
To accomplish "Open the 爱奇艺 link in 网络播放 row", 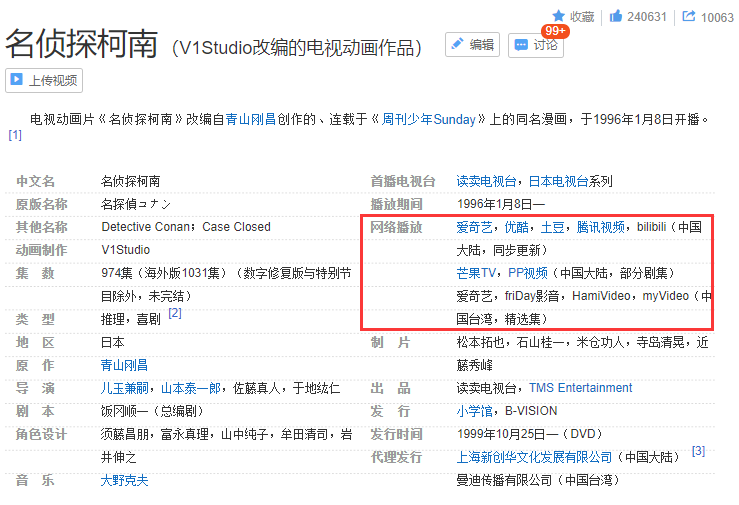I will 474,228.
